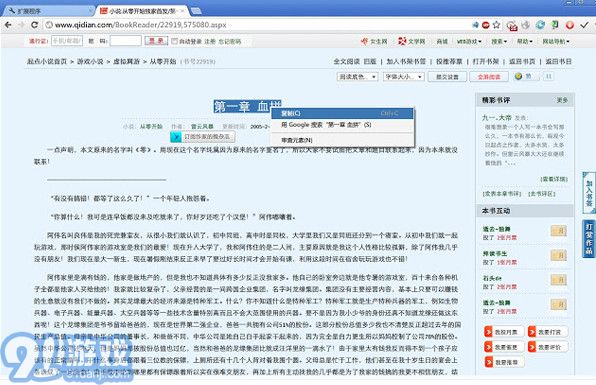Click in the username input field
The width and height of the screenshot is (596, 385).
point(67,41)
